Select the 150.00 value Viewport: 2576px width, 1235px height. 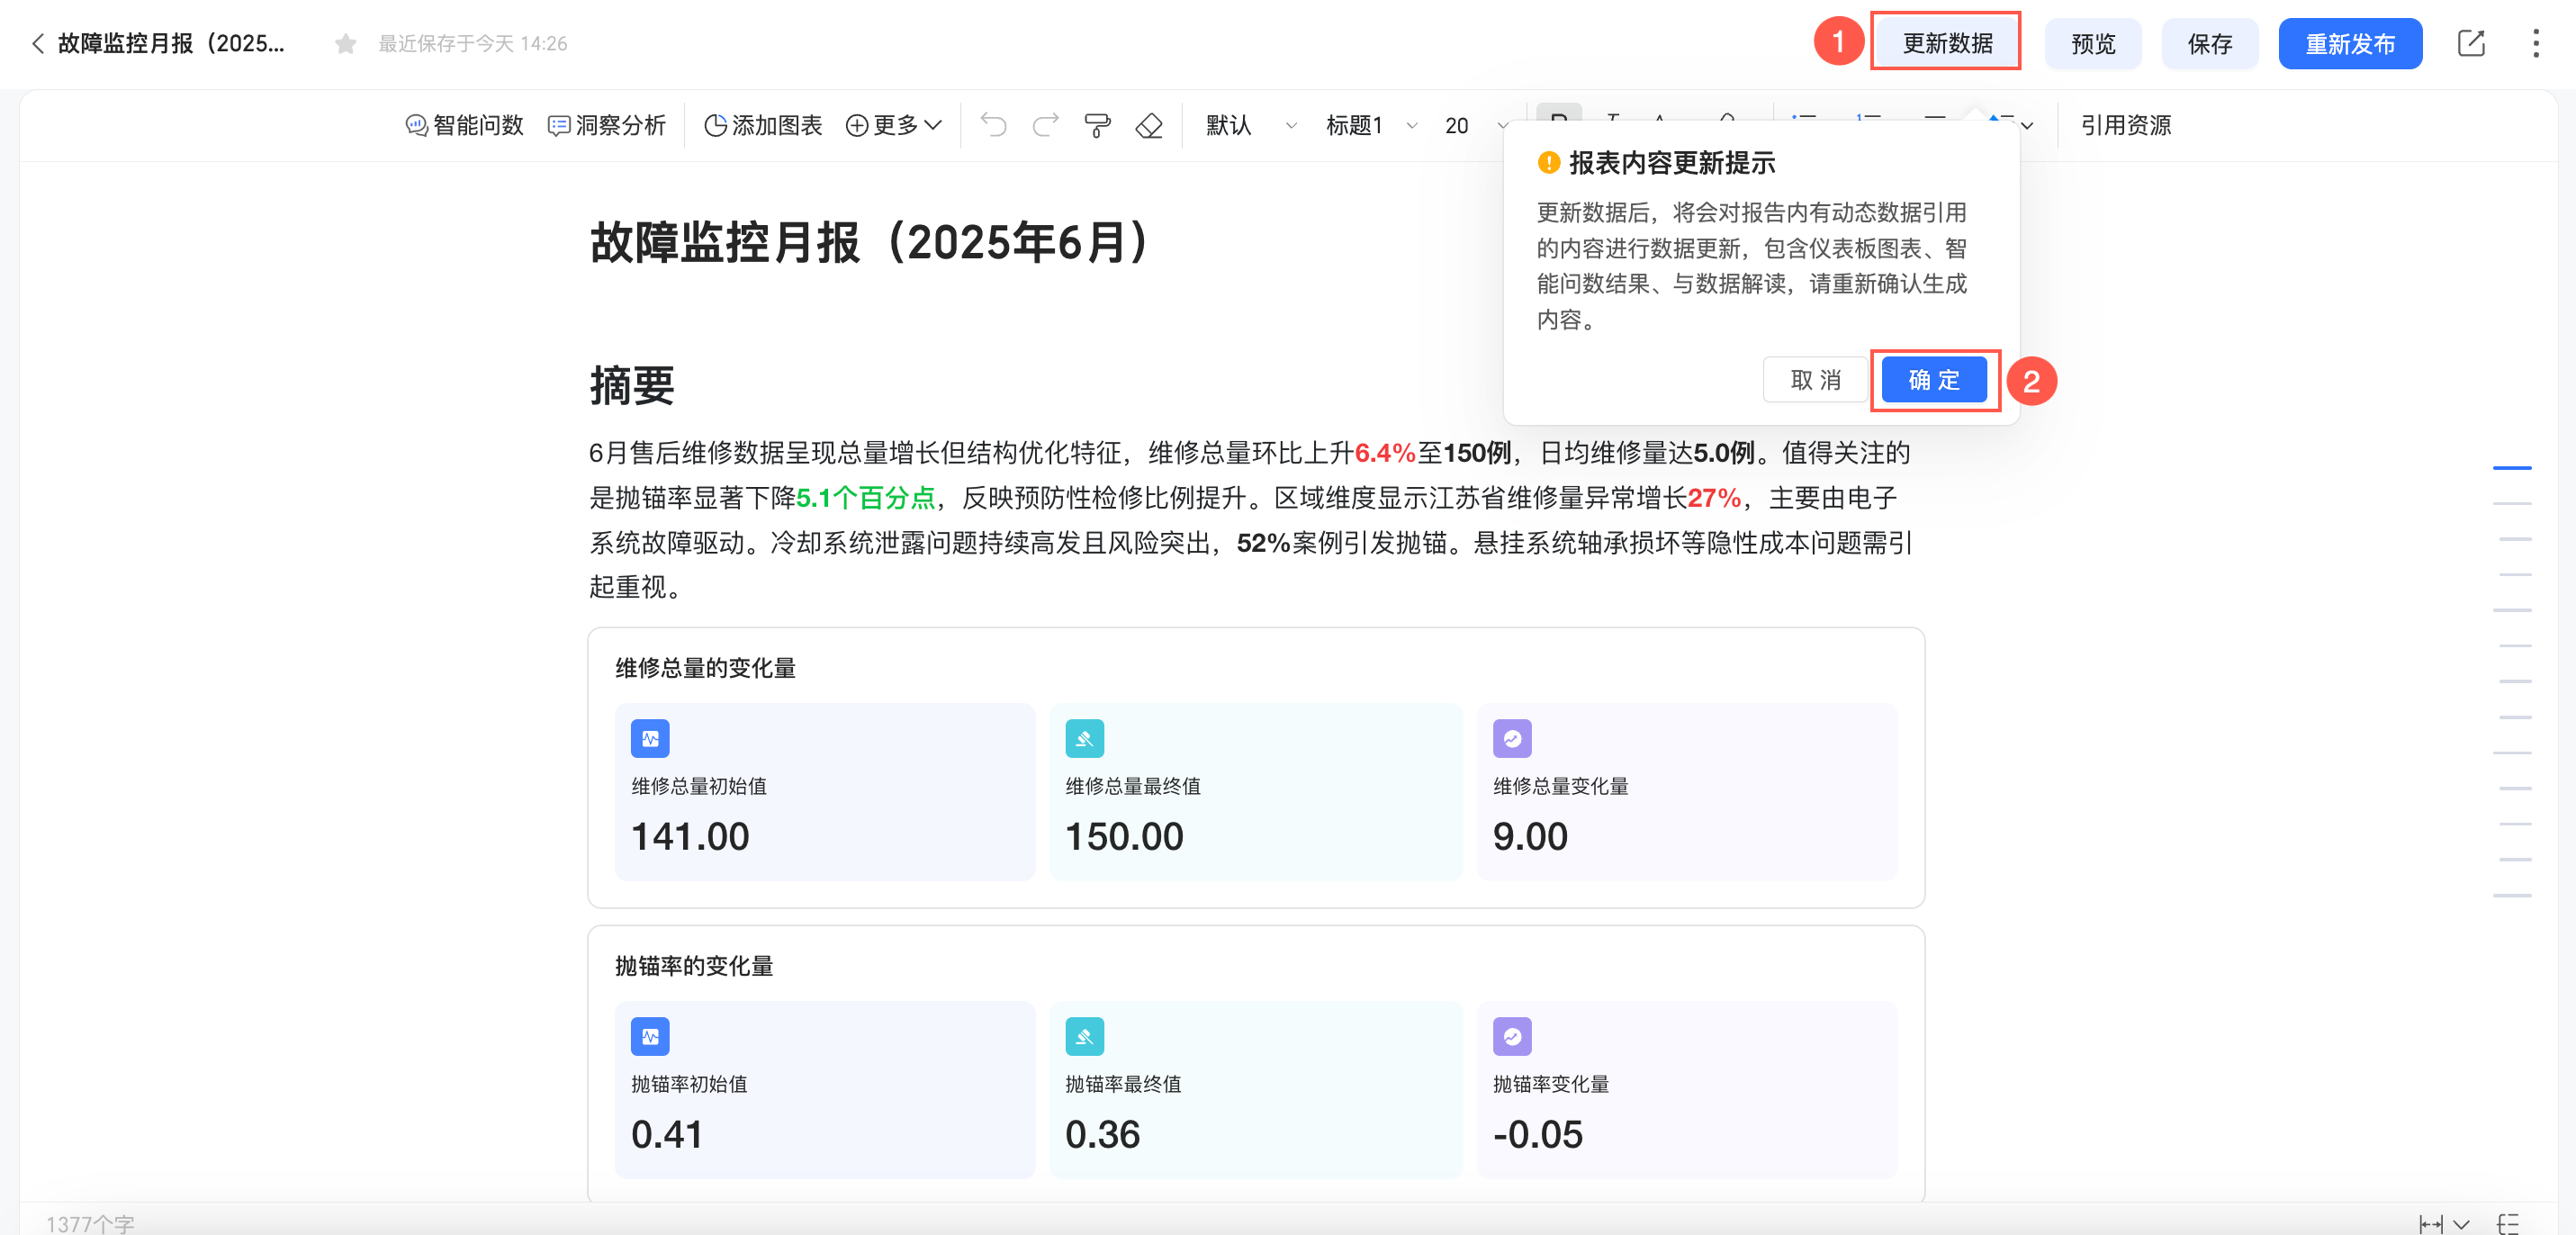pyautogui.click(x=1124, y=836)
